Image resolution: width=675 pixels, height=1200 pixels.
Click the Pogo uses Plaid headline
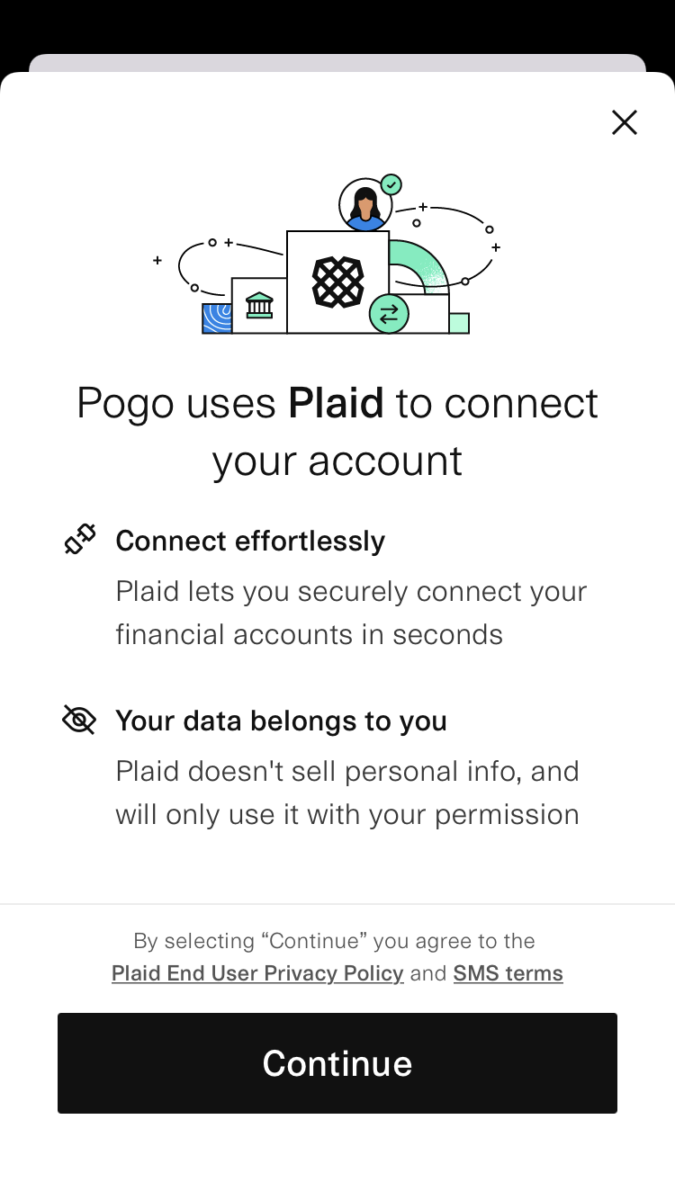(x=336, y=430)
